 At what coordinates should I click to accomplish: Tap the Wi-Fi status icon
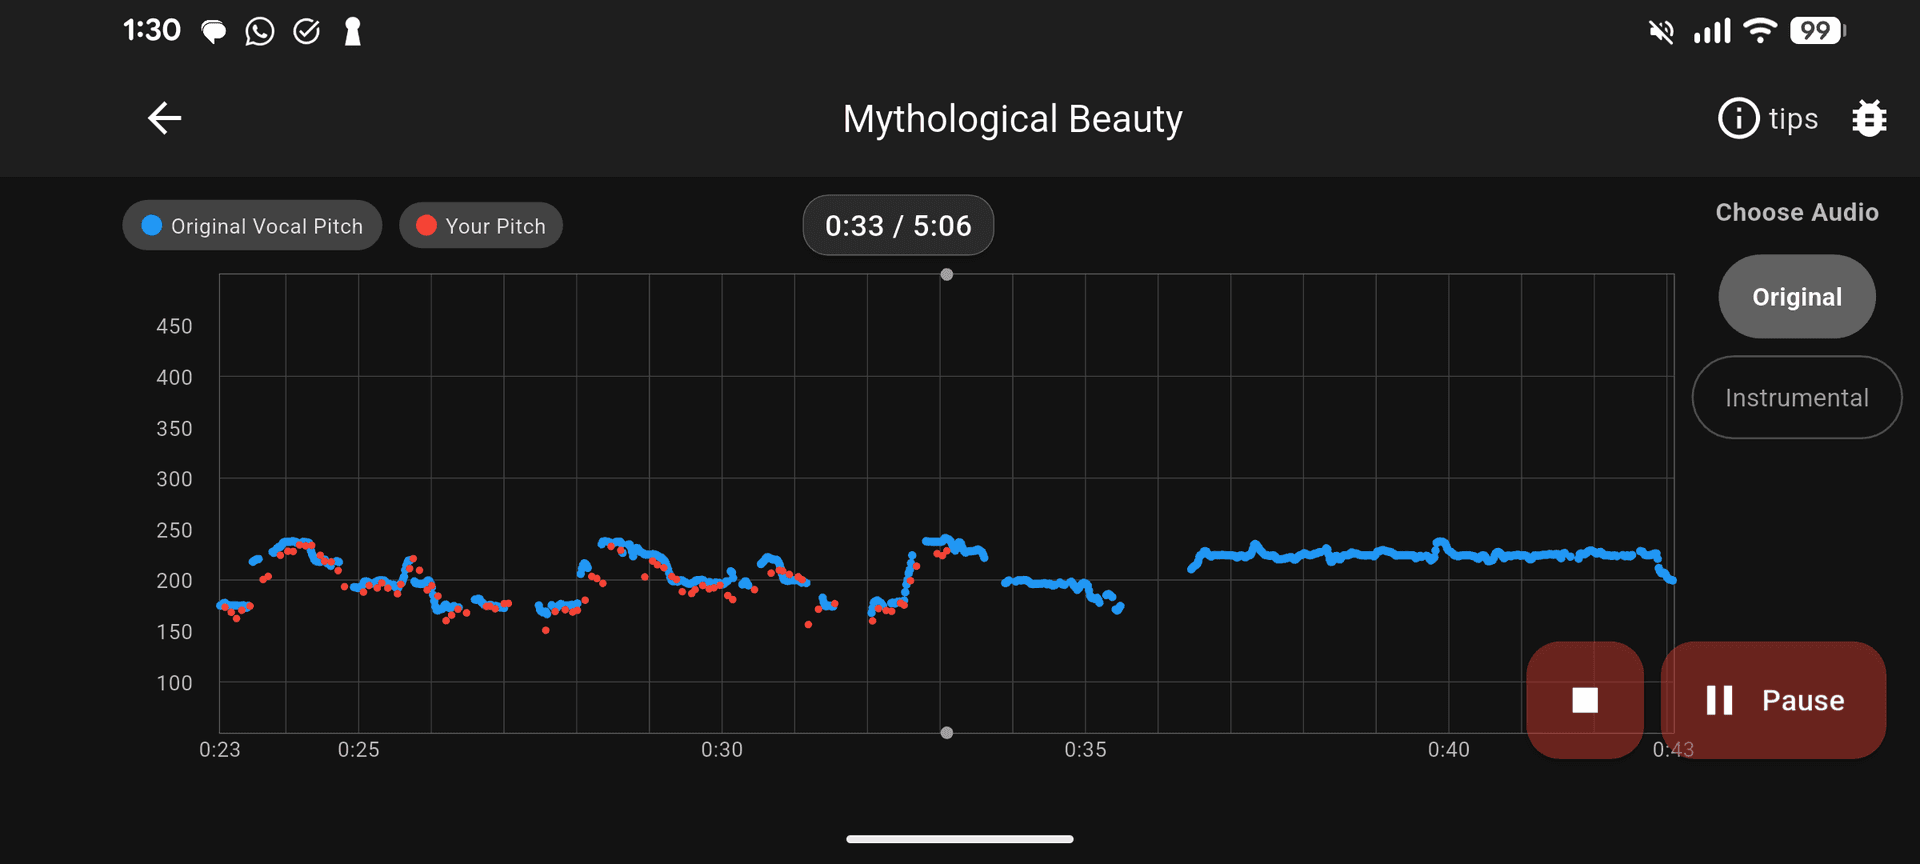1759,31
